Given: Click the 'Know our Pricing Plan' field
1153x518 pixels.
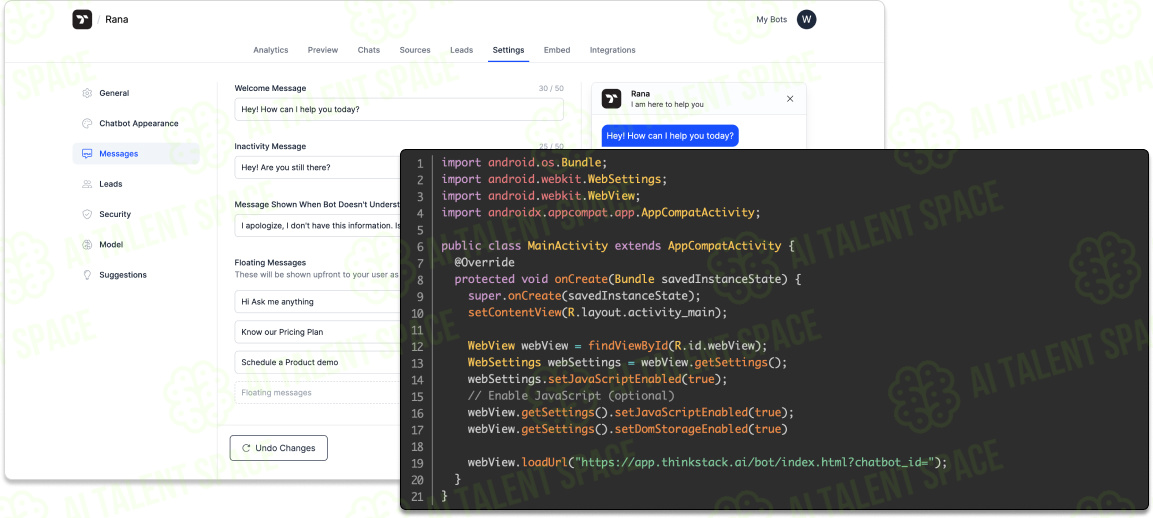Looking at the screenshot, I should (318, 332).
